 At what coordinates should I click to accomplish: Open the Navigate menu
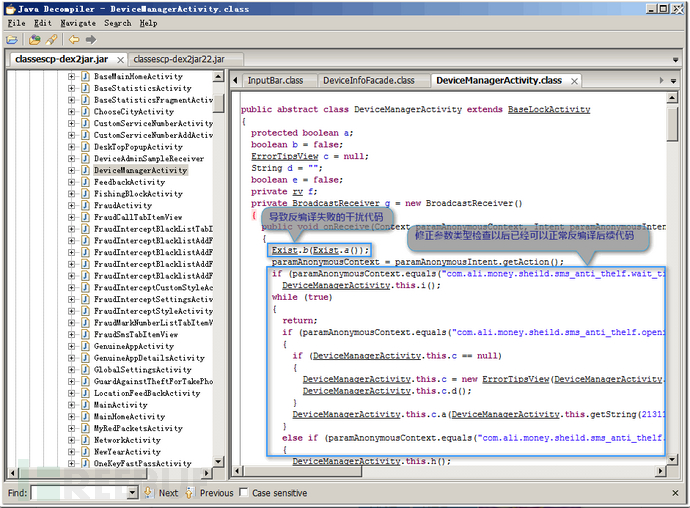pos(78,22)
